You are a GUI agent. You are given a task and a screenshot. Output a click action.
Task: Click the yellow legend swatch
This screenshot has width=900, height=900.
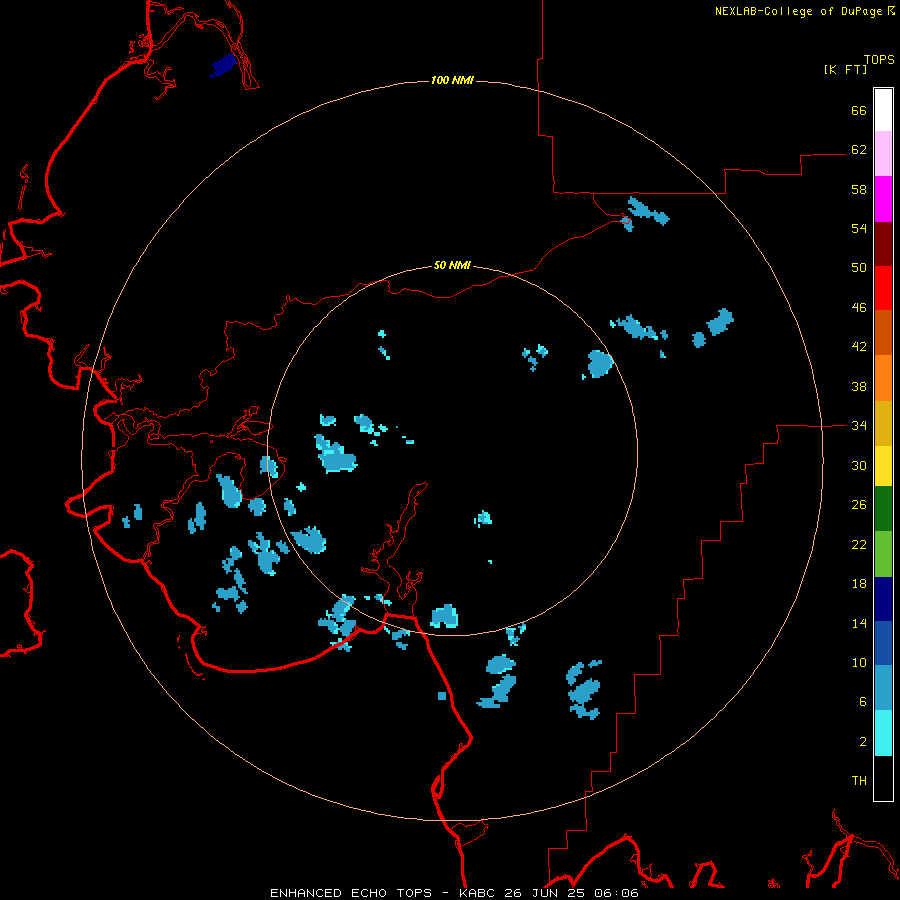pyautogui.click(x=883, y=466)
